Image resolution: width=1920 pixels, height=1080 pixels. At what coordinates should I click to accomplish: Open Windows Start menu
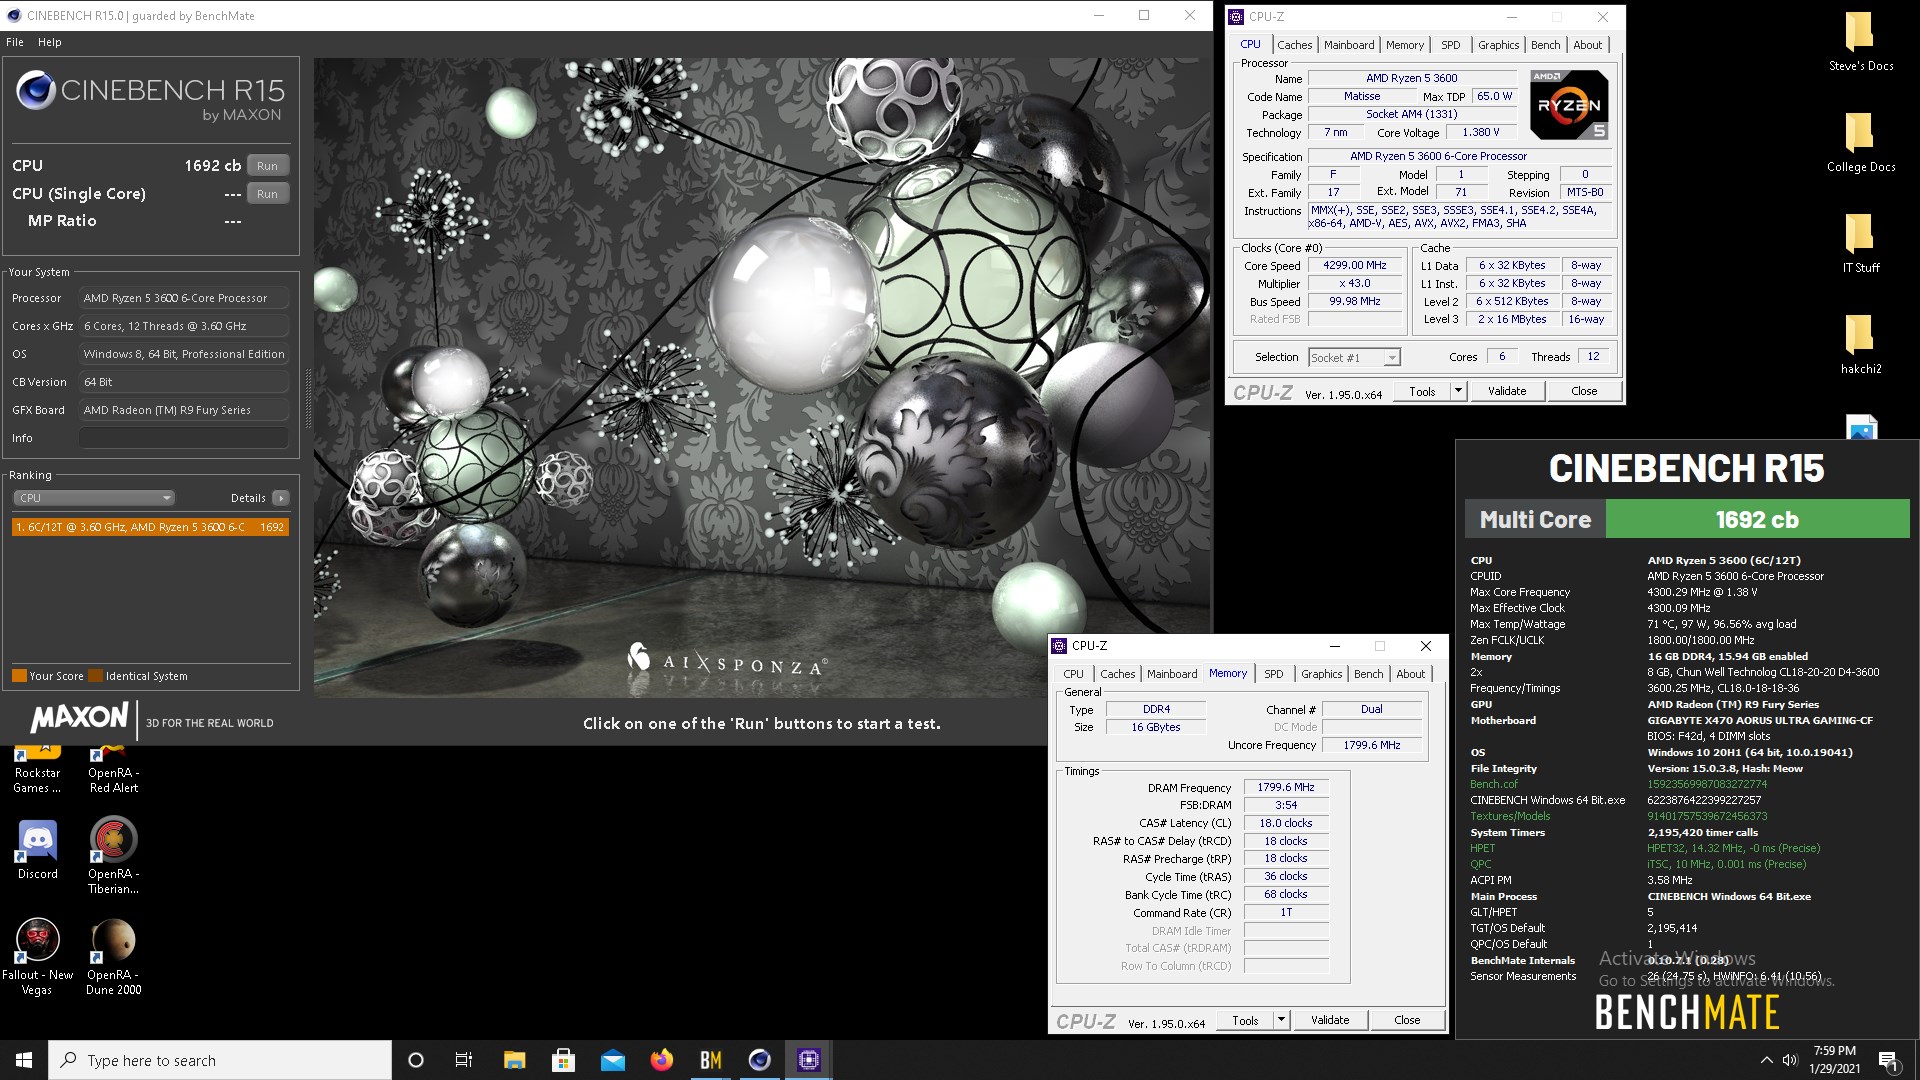(x=24, y=1060)
